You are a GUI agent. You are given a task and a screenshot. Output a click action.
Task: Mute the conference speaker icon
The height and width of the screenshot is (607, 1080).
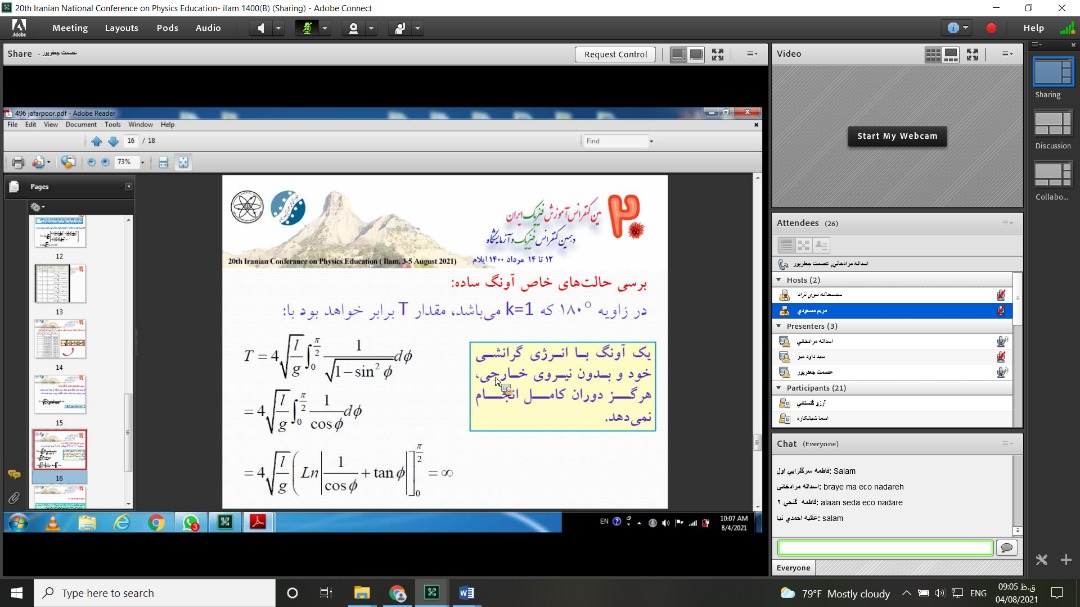click(x=262, y=28)
